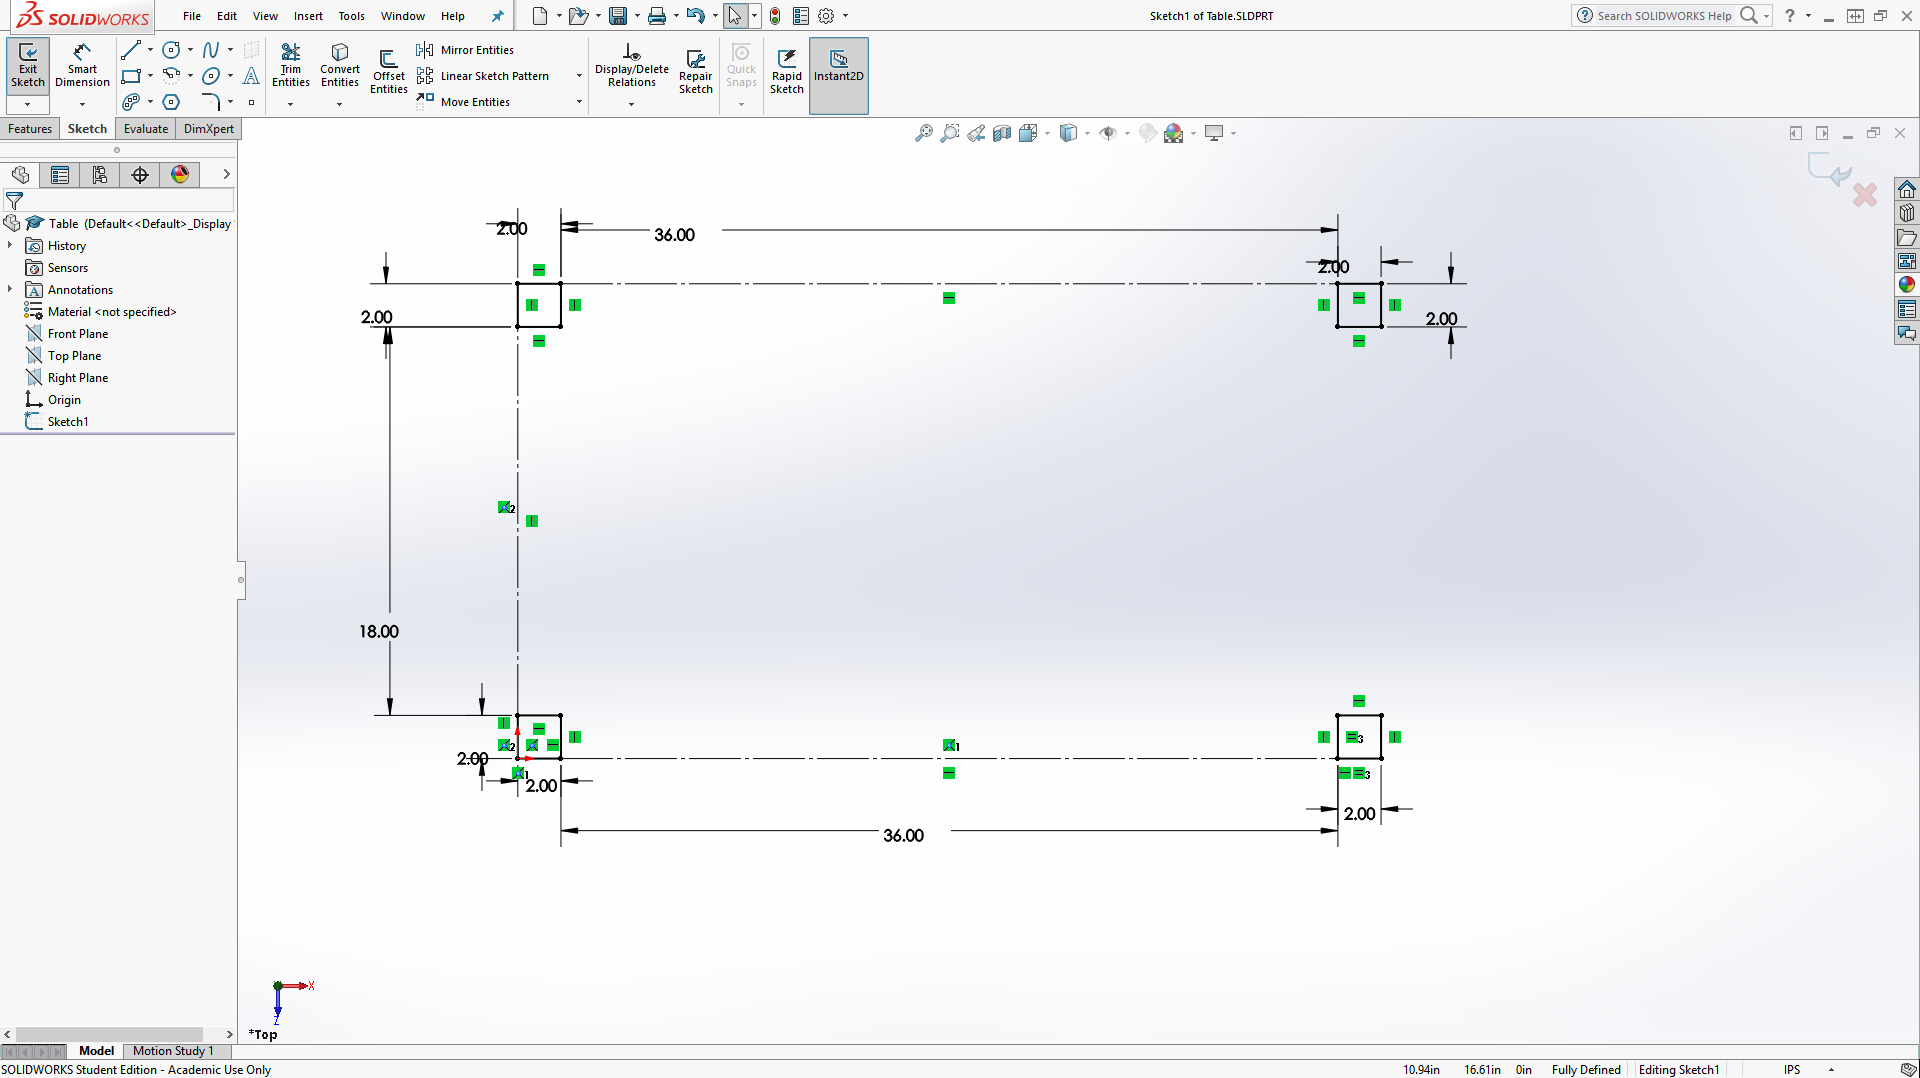The height and width of the screenshot is (1078, 1920).
Task: Open the DimXpertManager tab icon
Action: click(140, 175)
